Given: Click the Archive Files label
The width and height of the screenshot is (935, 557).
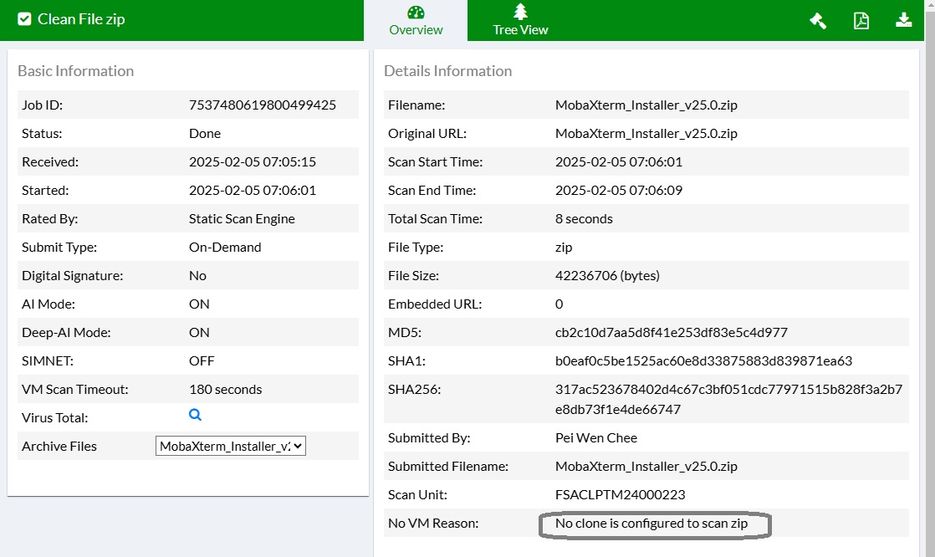Looking at the screenshot, I should (x=59, y=446).
